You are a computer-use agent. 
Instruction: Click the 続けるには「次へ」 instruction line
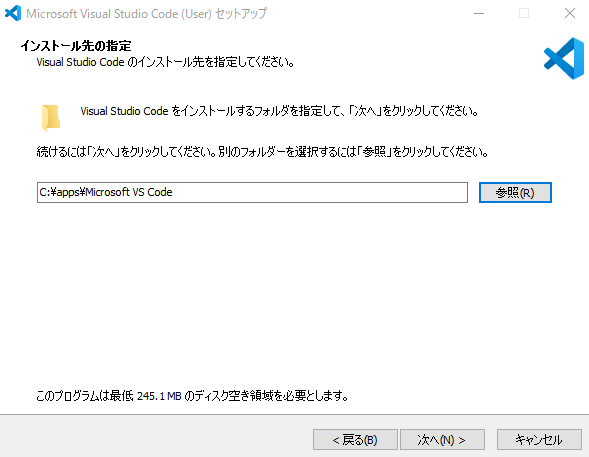(x=263, y=152)
